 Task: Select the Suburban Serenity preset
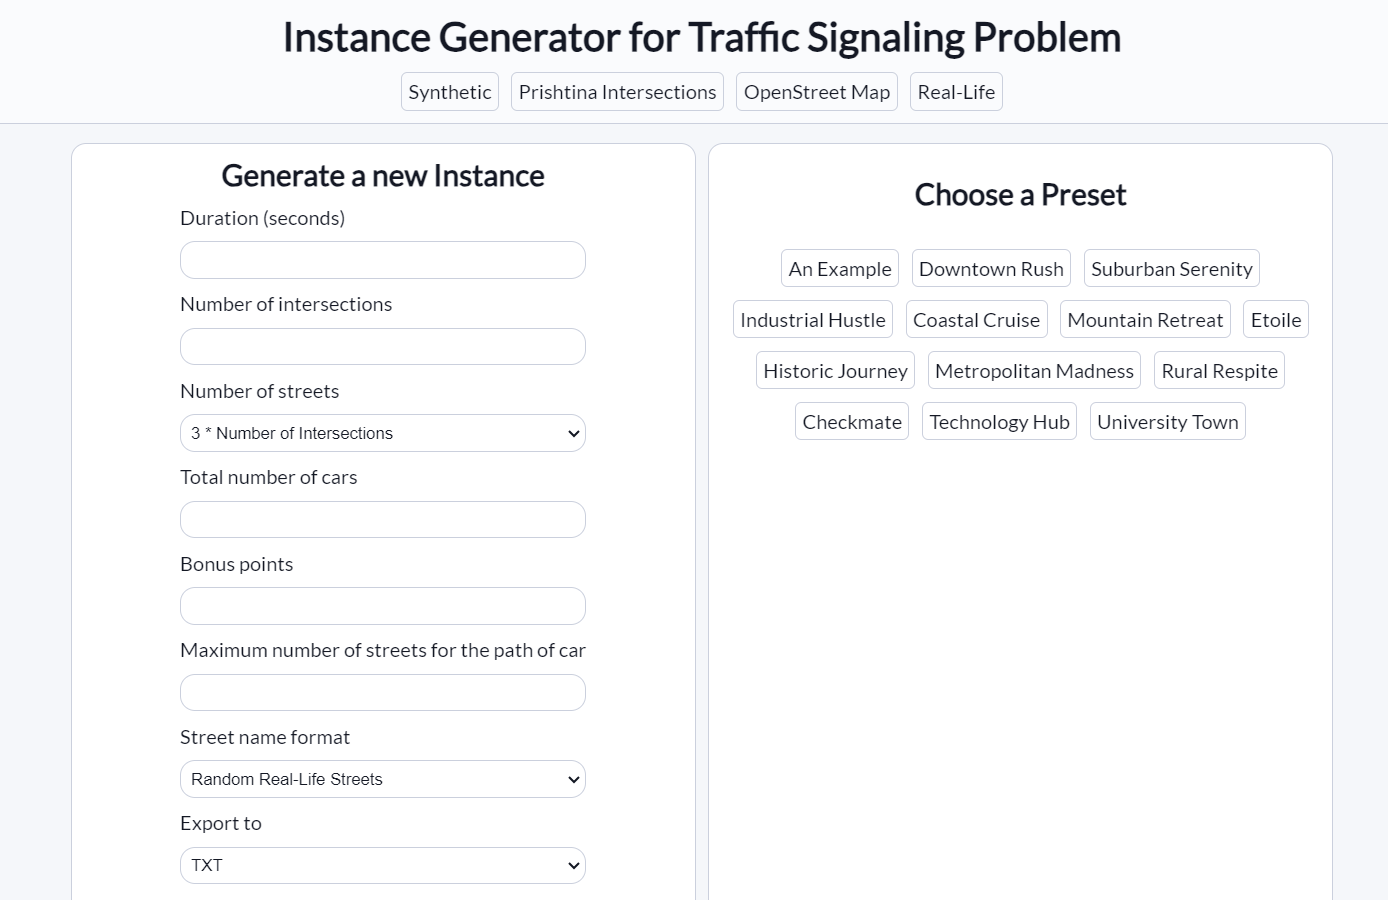click(x=1171, y=269)
